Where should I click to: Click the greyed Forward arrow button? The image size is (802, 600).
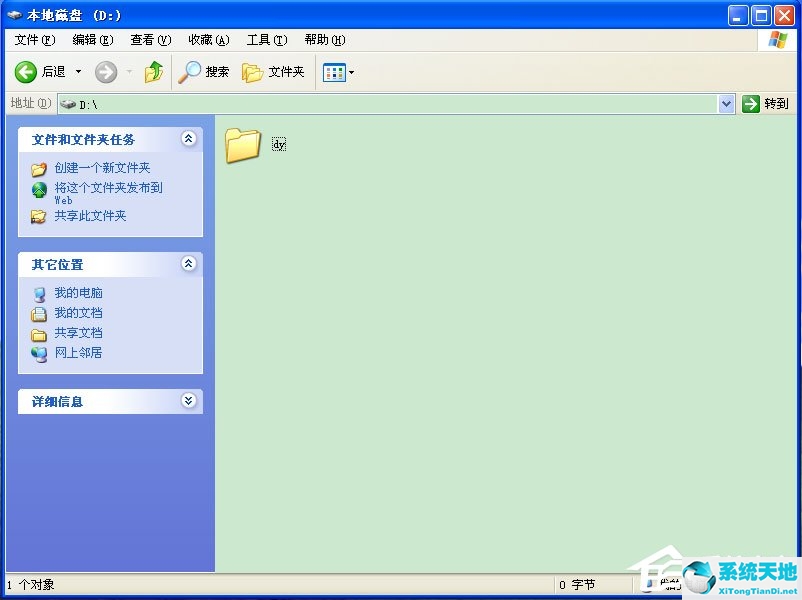[106, 72]
